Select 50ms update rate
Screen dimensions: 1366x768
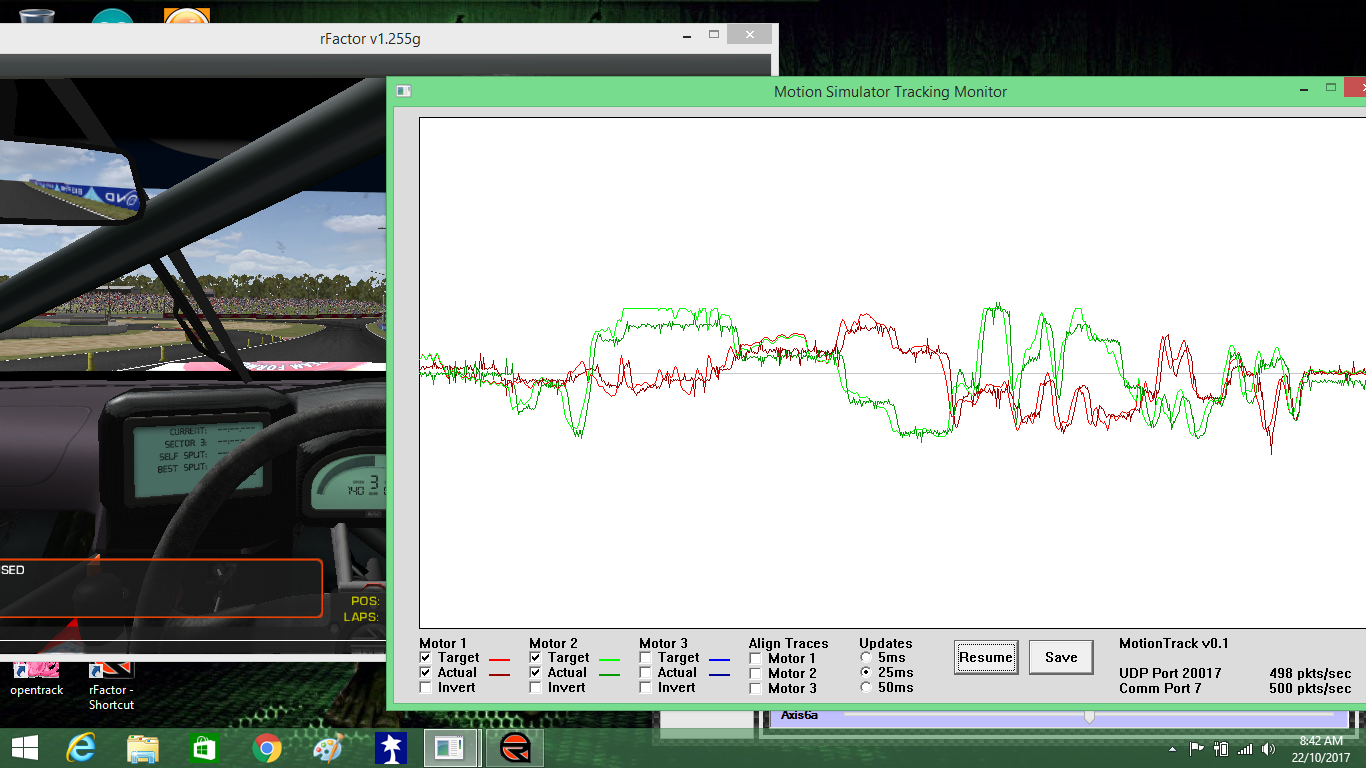pos(866,688)
